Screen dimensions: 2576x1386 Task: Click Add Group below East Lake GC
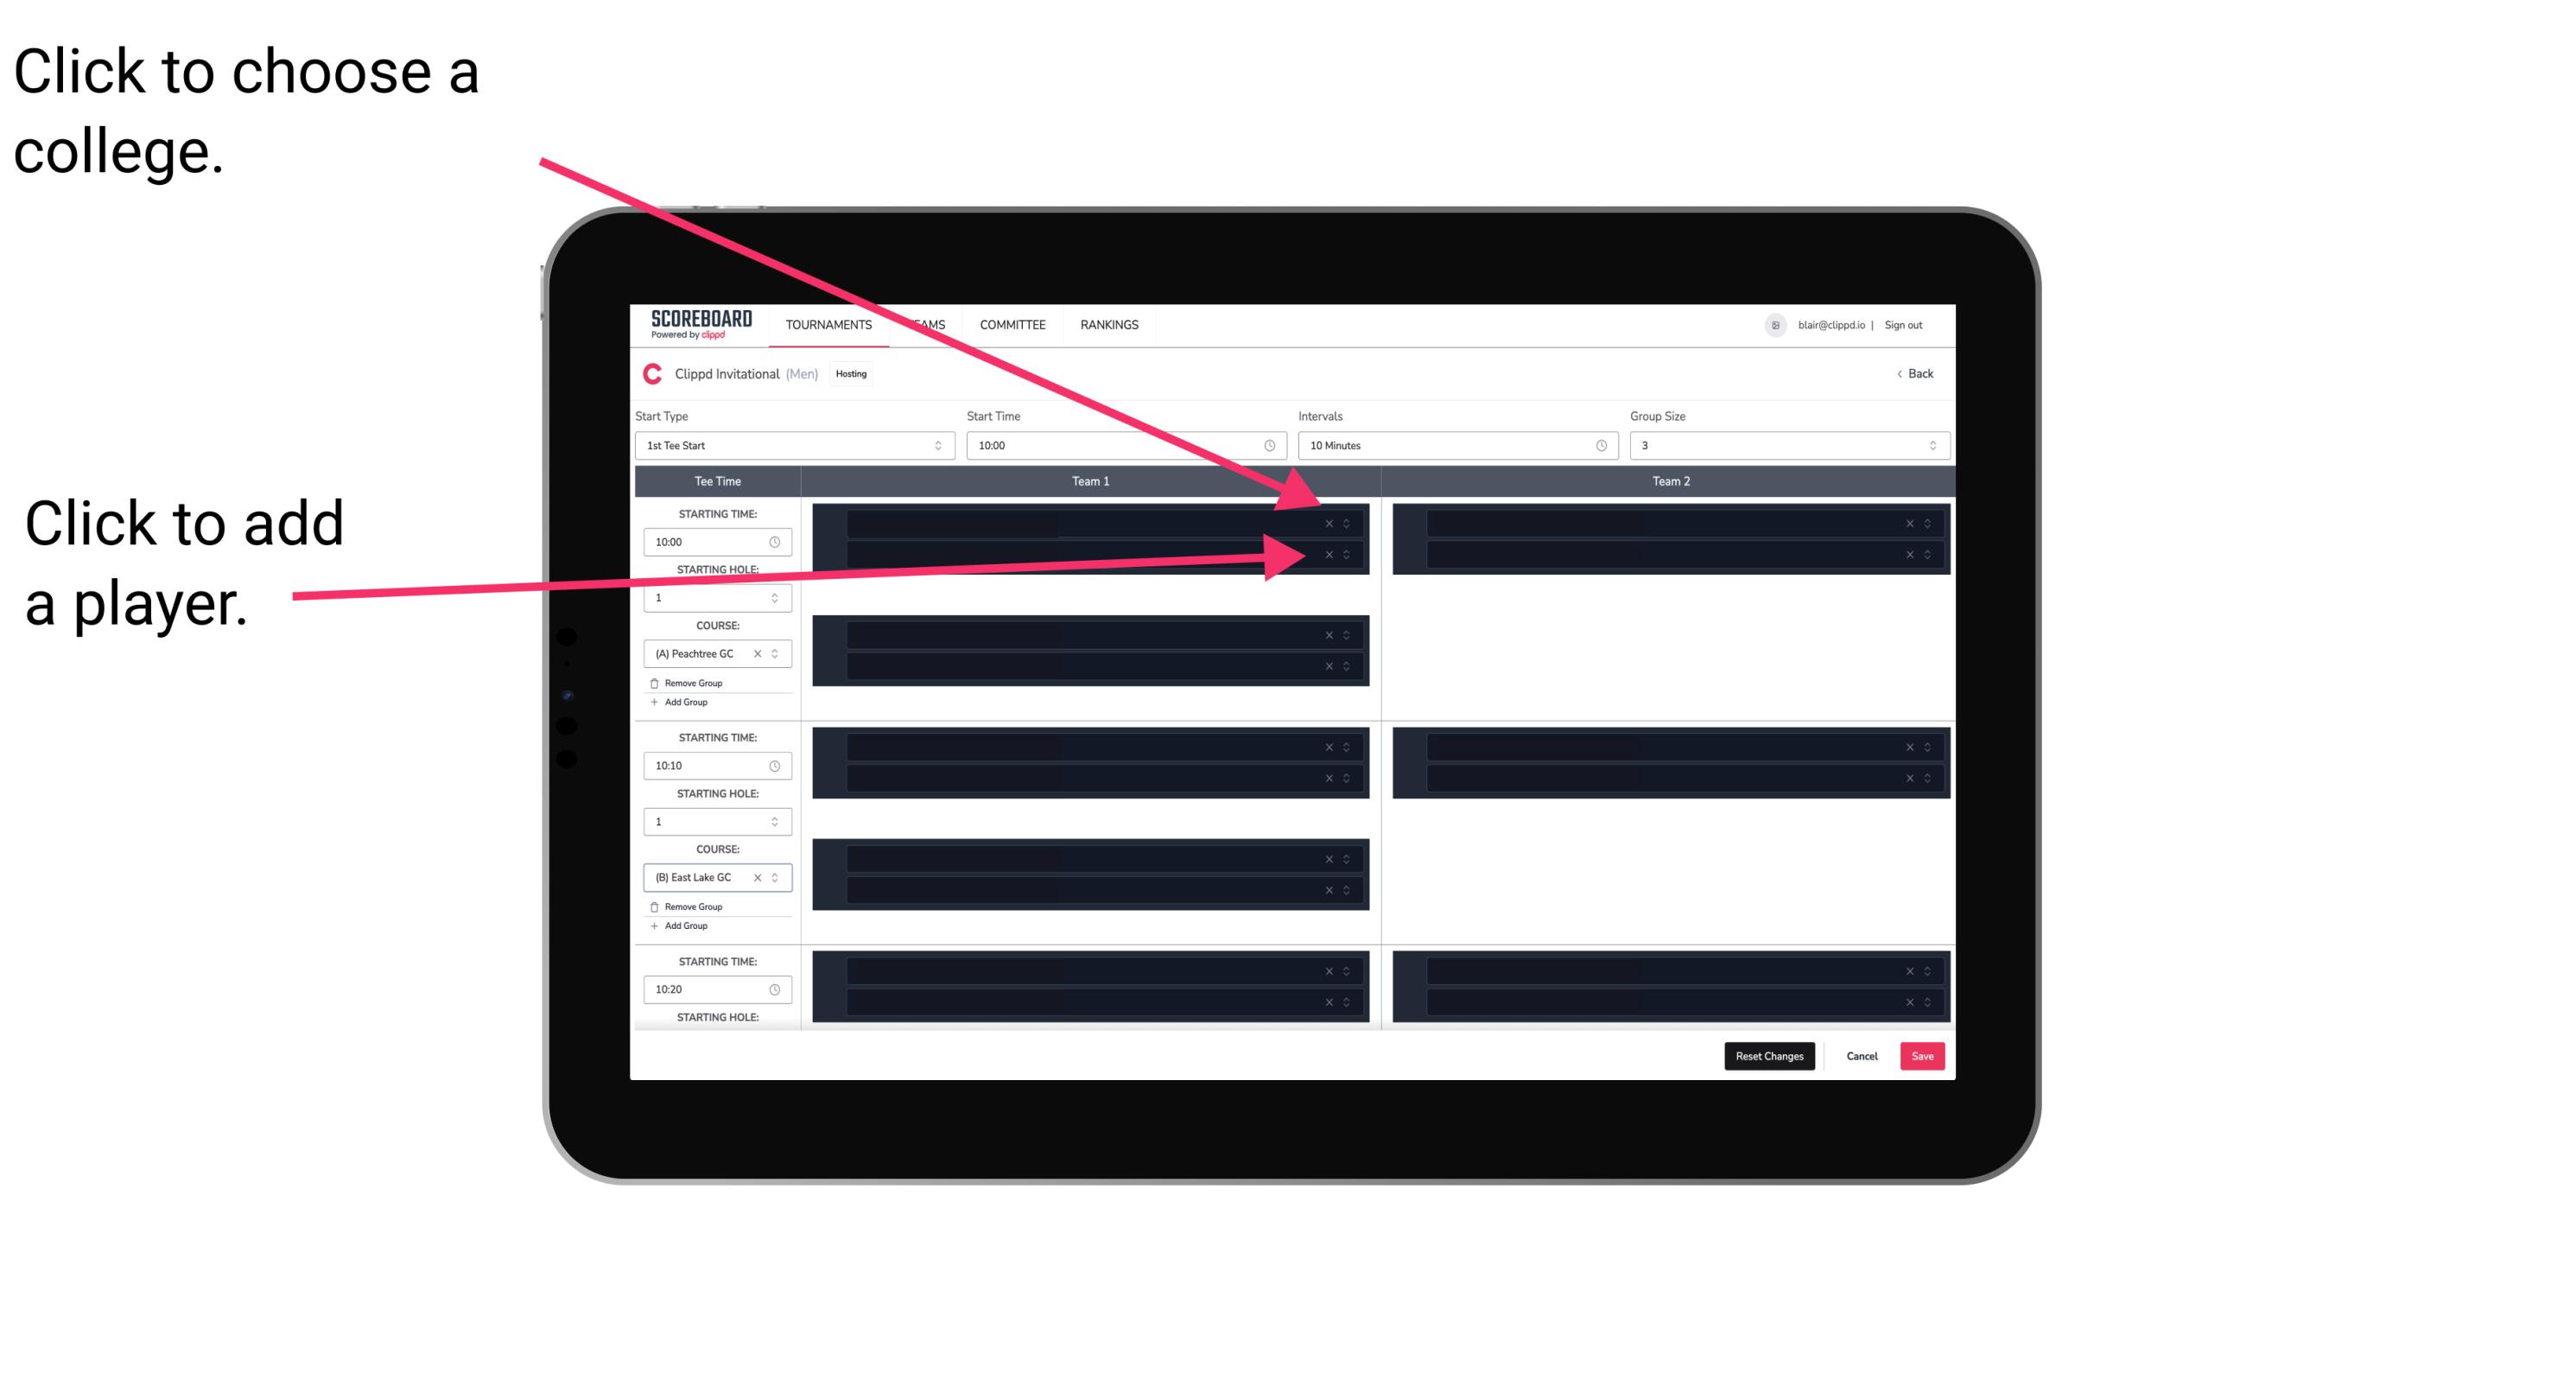[682, 925]
